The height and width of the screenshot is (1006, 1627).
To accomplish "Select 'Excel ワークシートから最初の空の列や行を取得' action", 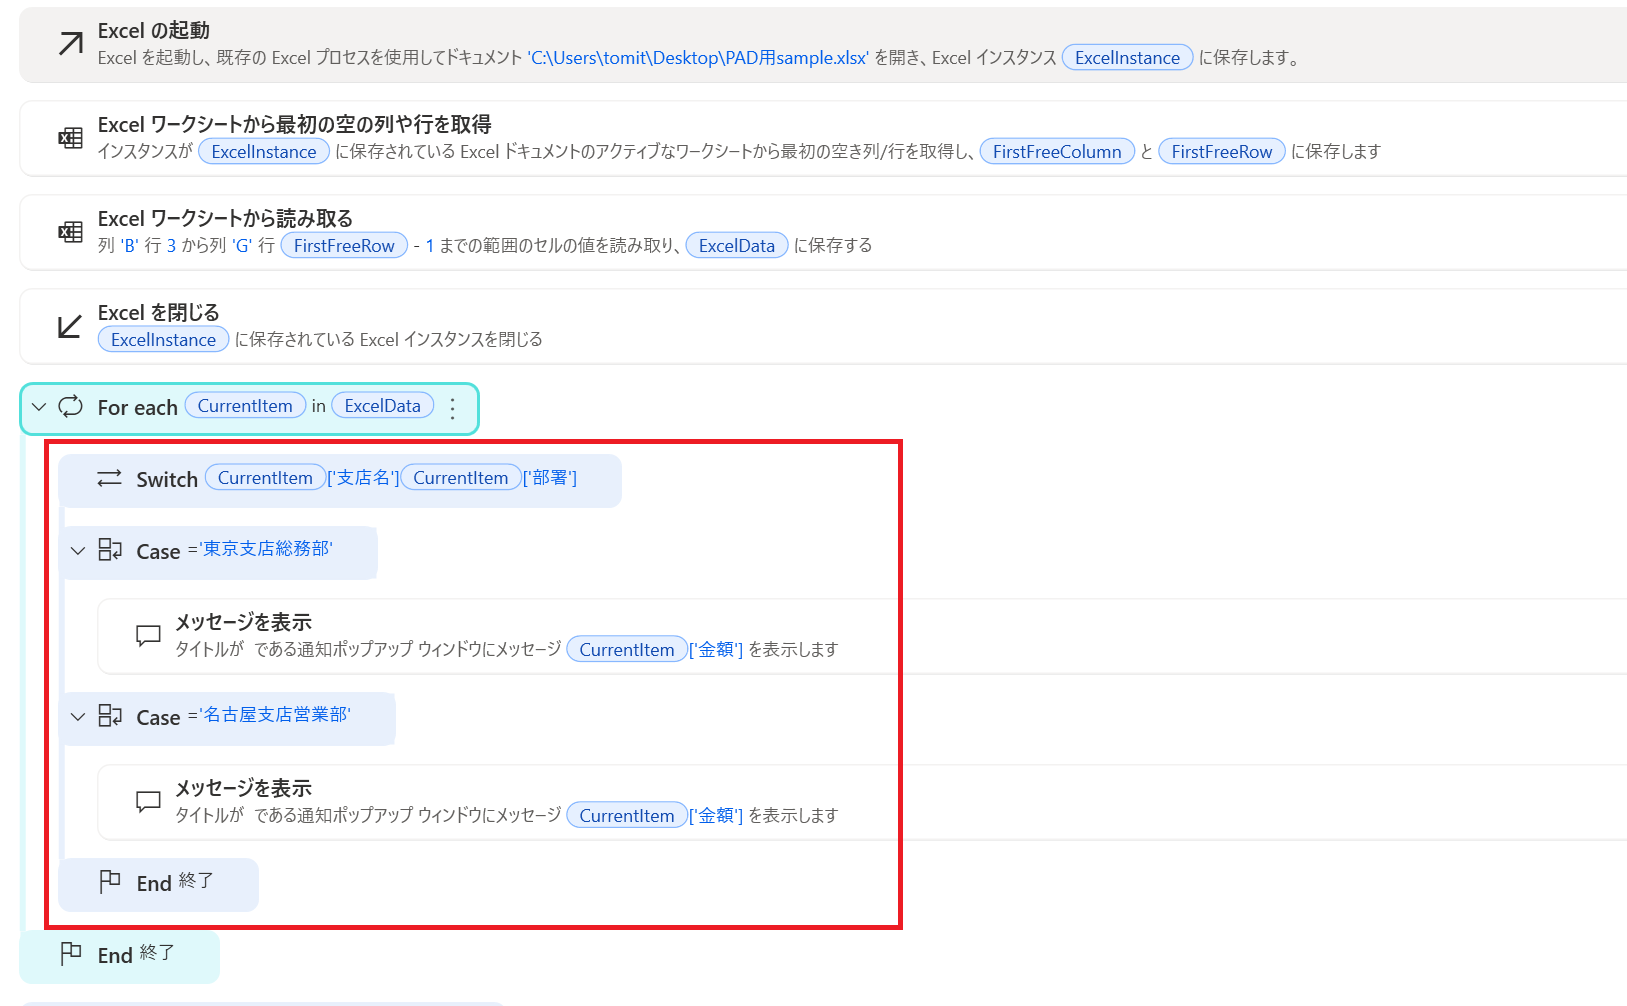I will pos(295,124).
